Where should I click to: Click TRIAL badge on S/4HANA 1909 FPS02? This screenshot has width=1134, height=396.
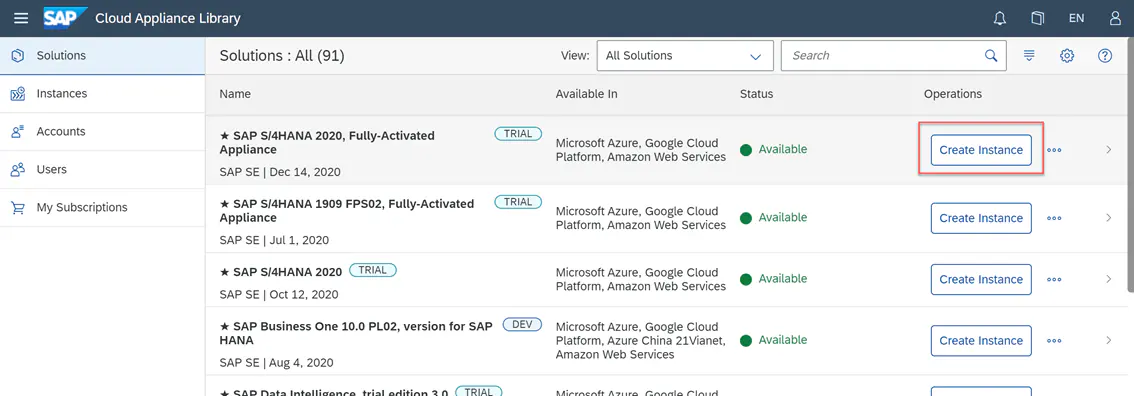pyautogui.click(x=518, y=202)
